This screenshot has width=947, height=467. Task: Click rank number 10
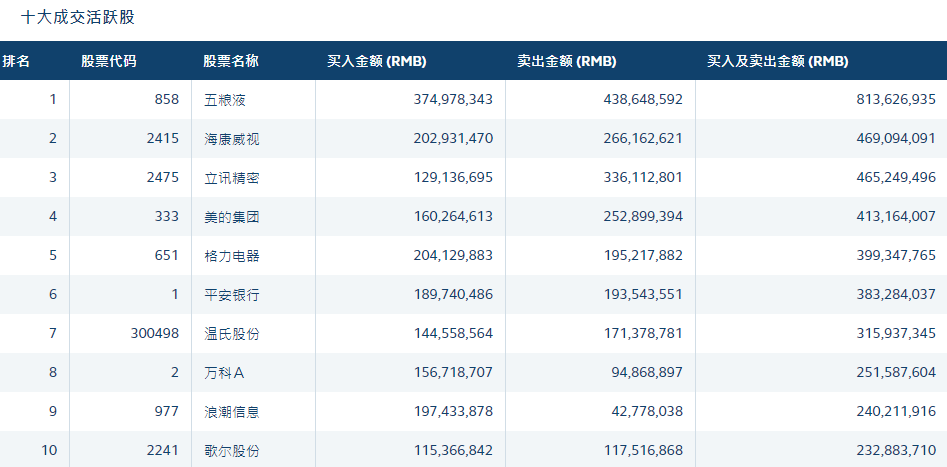(x=50, y=451)
